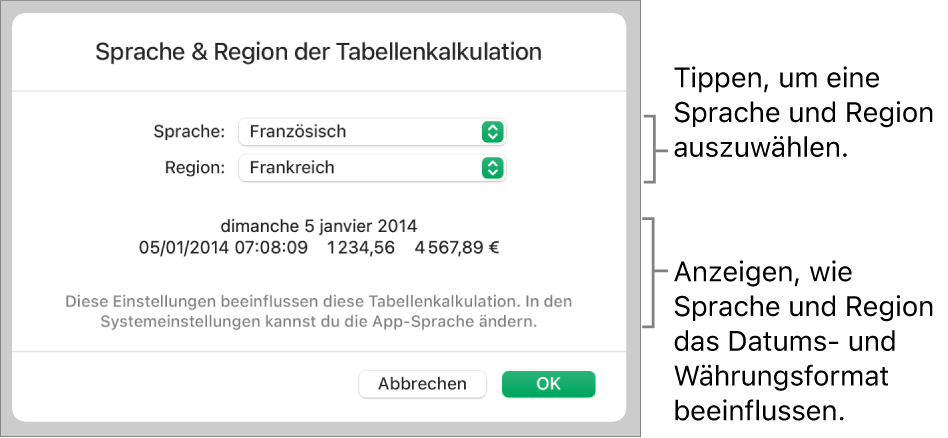Click the preview date dimanche 5 janvier 2014

point(319,225)
